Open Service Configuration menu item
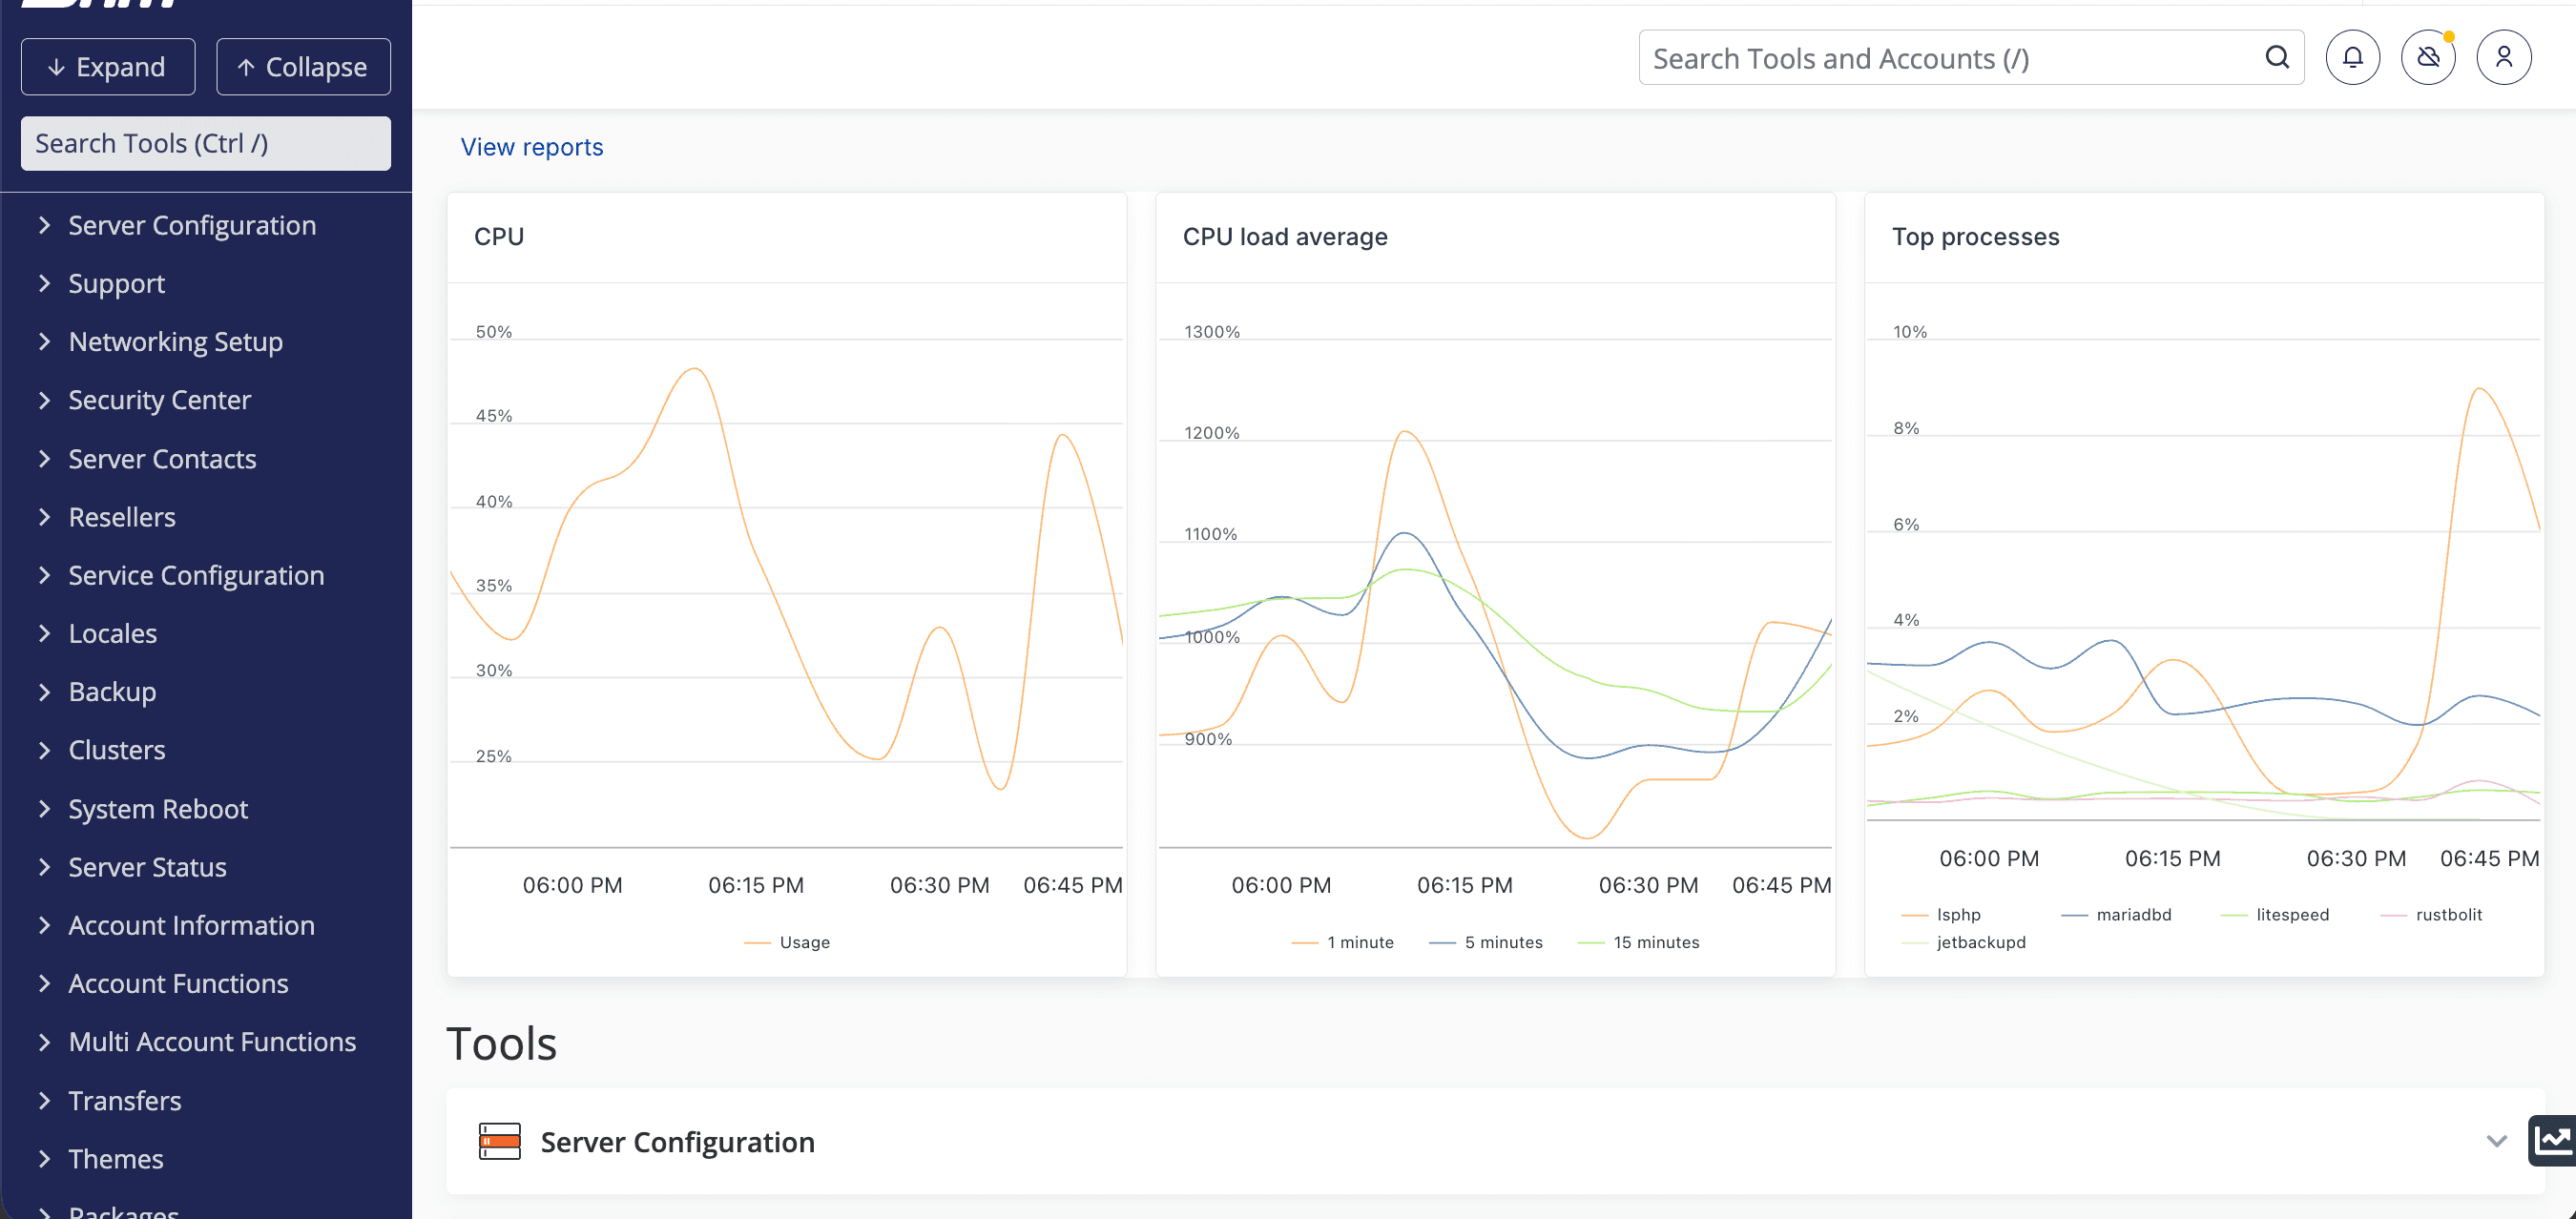The height and width of the screenshot is (1219, 2576). pos(196,575)
